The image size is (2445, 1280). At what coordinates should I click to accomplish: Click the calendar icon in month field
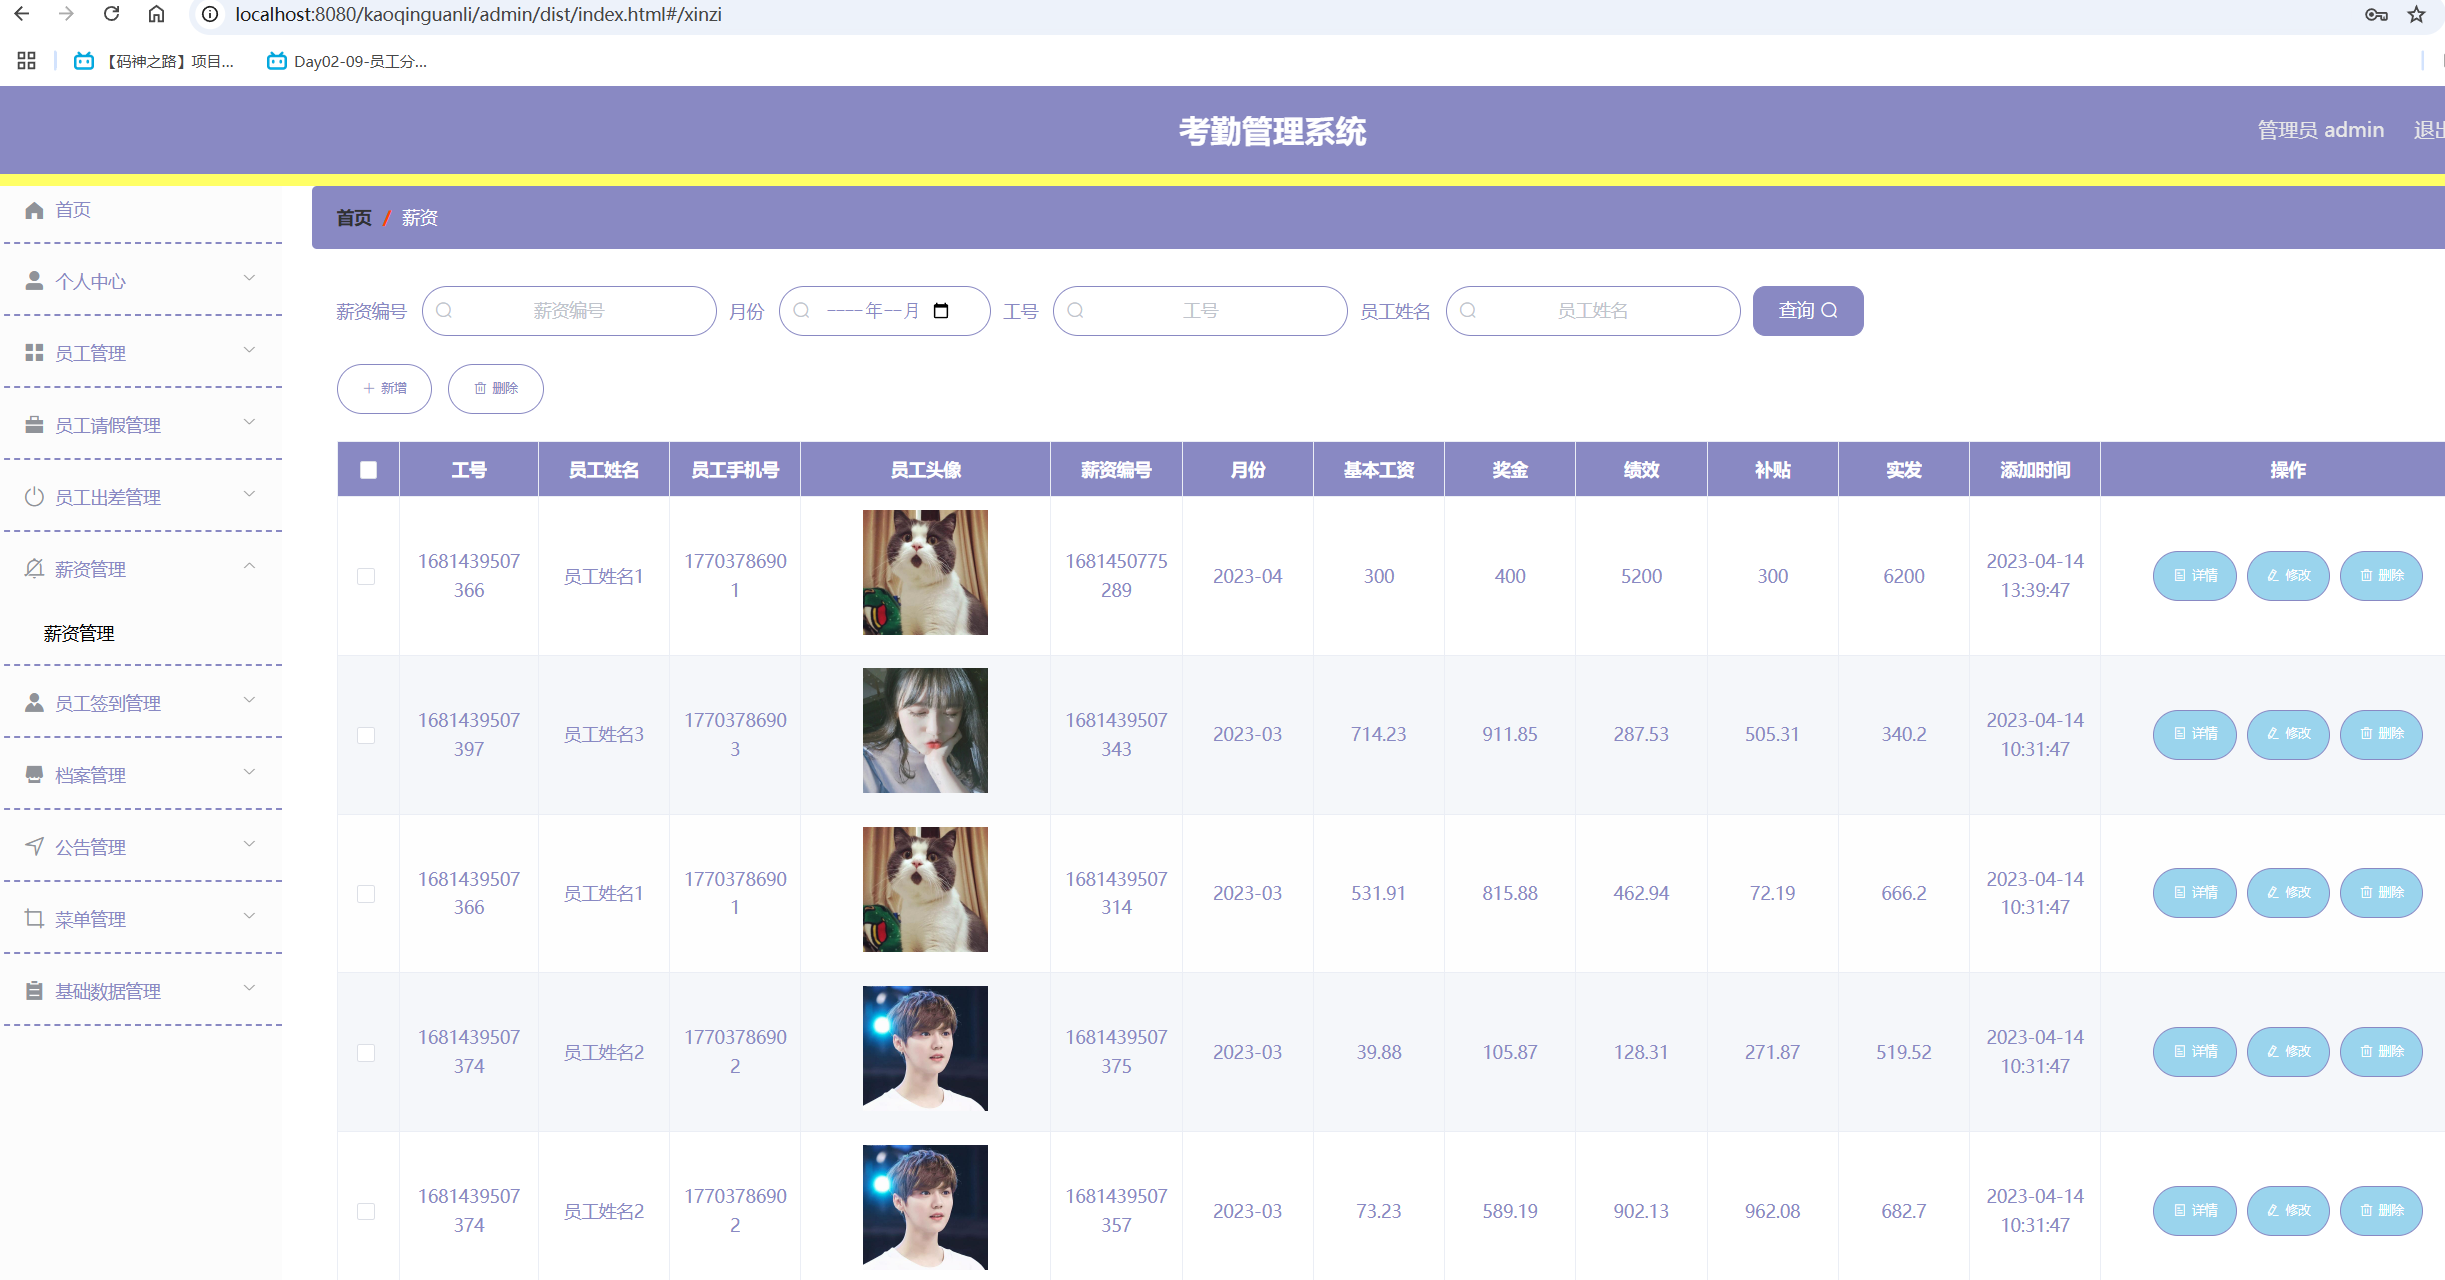pos(940,311)
